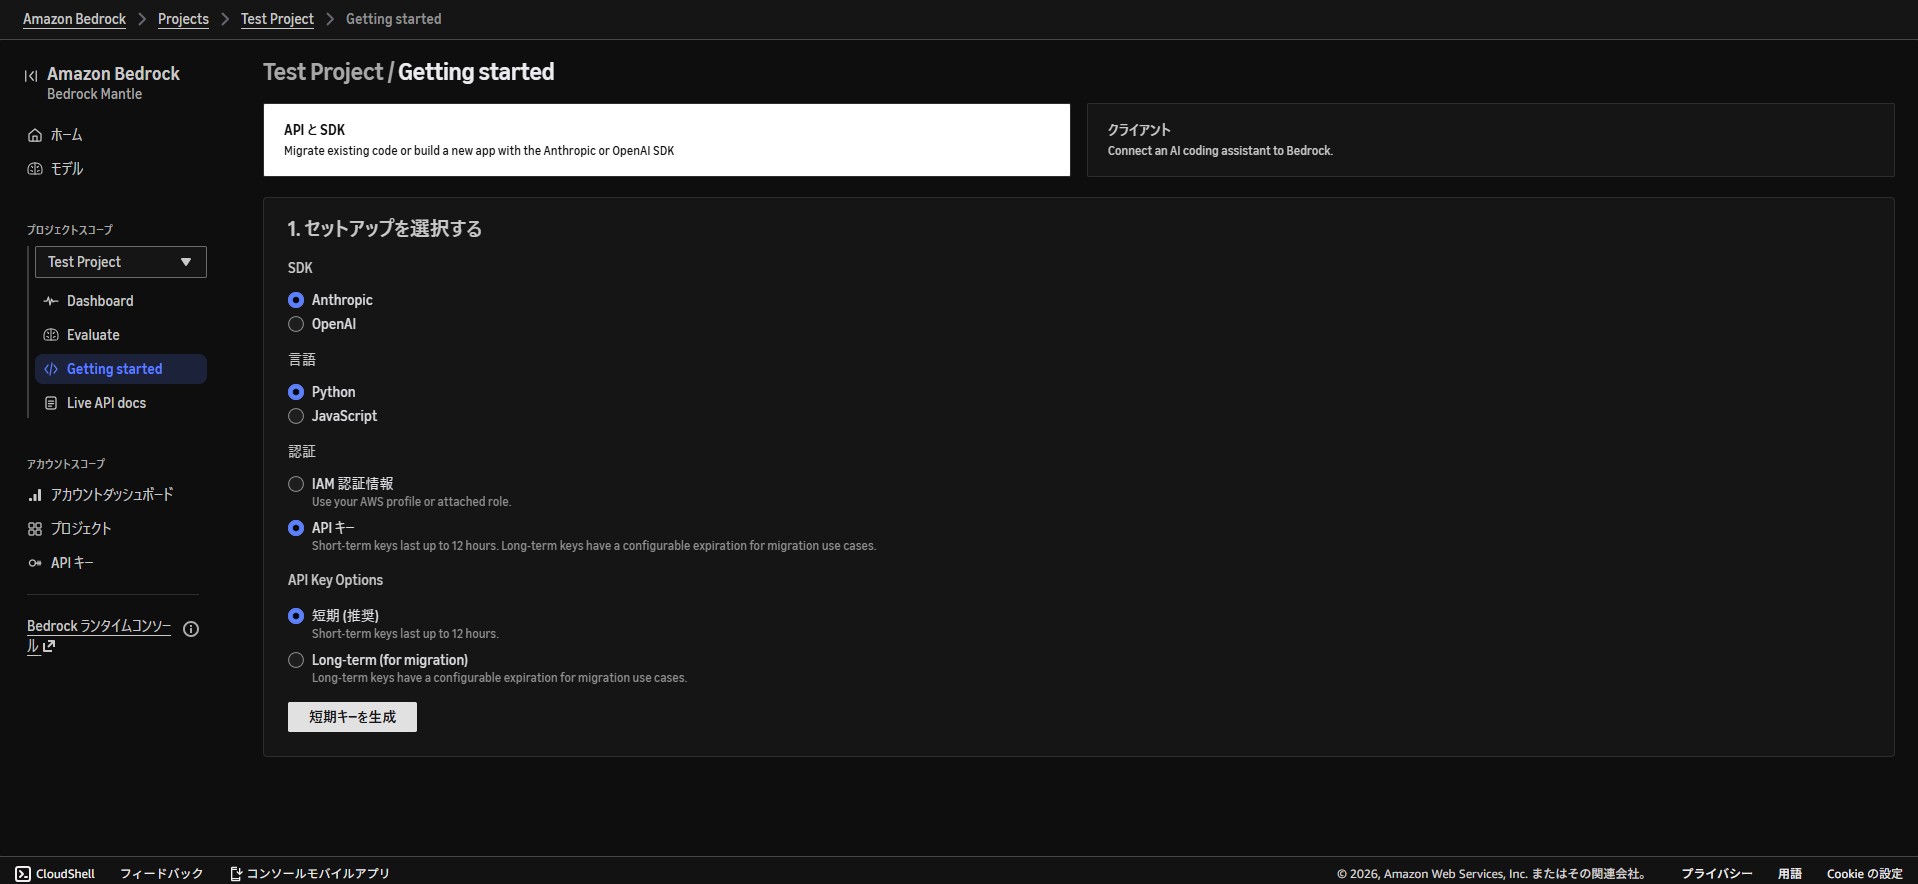1918x884 pixels.
Task: Open the Test Project scope dropdown
Action: tap(121, 262)
